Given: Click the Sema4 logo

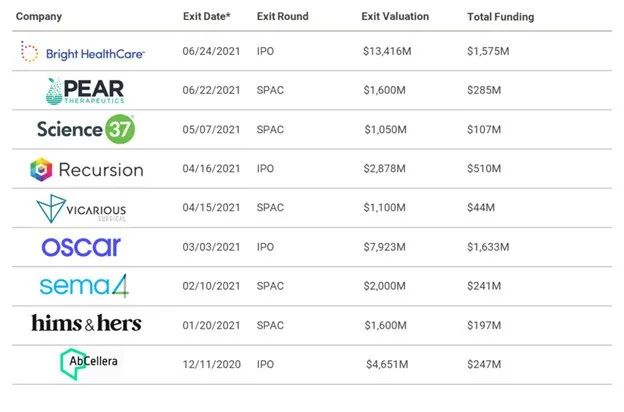Looking at the screenshot, I should point(84,286).
